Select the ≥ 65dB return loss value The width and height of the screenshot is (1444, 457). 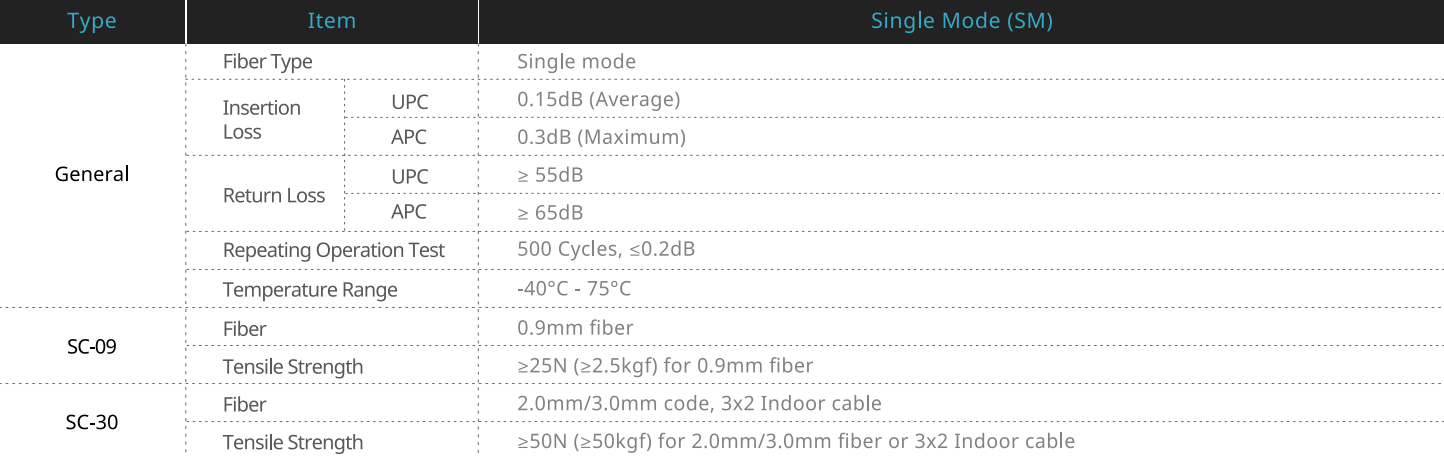[x=550, y=212]
